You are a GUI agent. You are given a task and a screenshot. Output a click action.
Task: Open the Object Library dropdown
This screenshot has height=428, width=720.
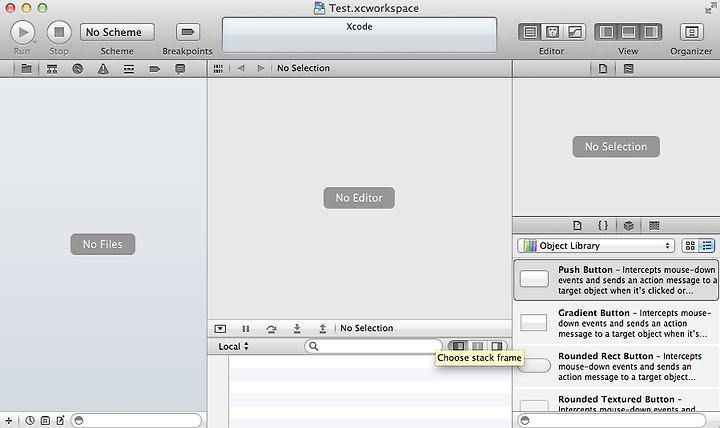point(596,246)
